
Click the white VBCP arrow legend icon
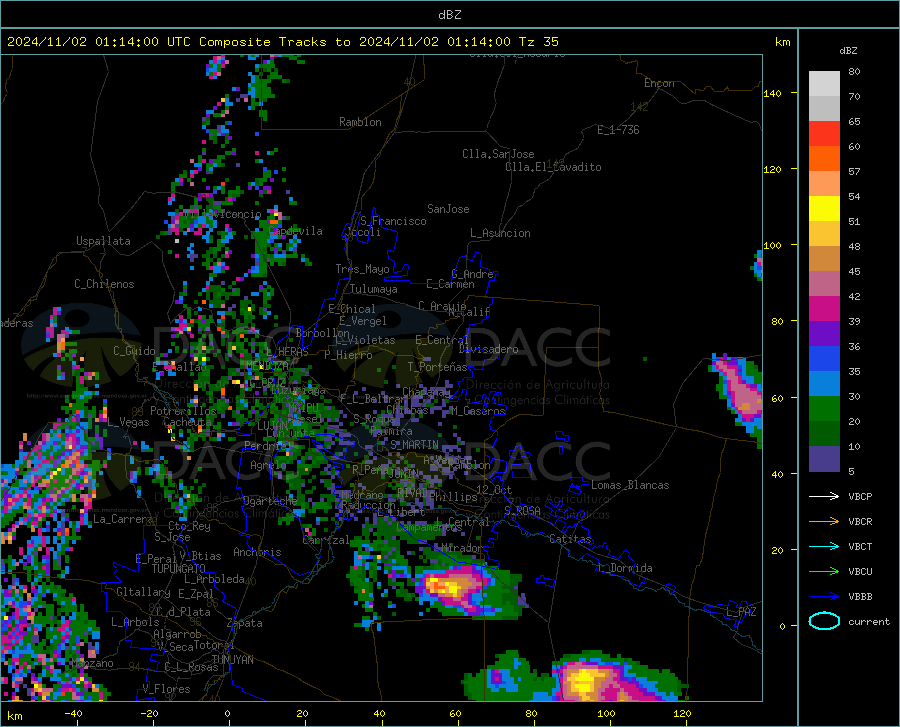pyautogui.click(x=824, y=496)
